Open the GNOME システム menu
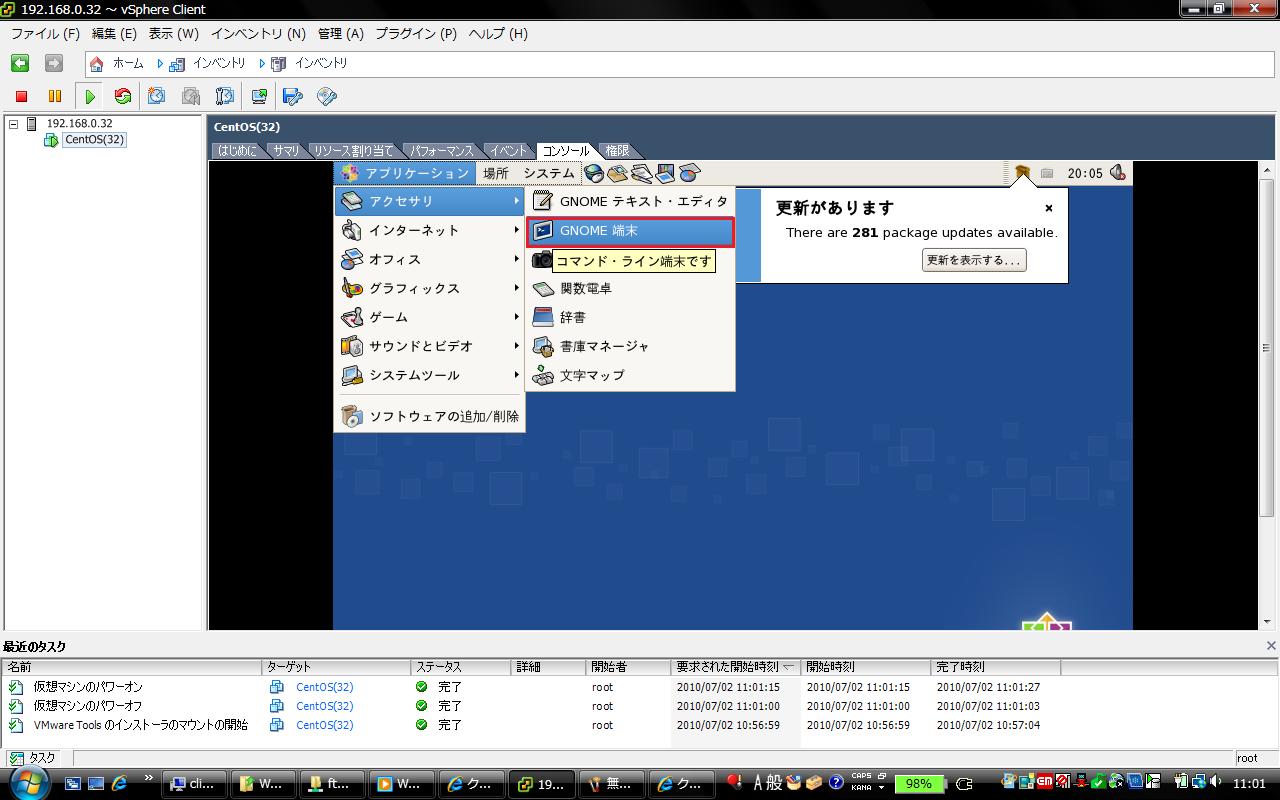Viewport: 1280px width, 800px height. (549, 173)
